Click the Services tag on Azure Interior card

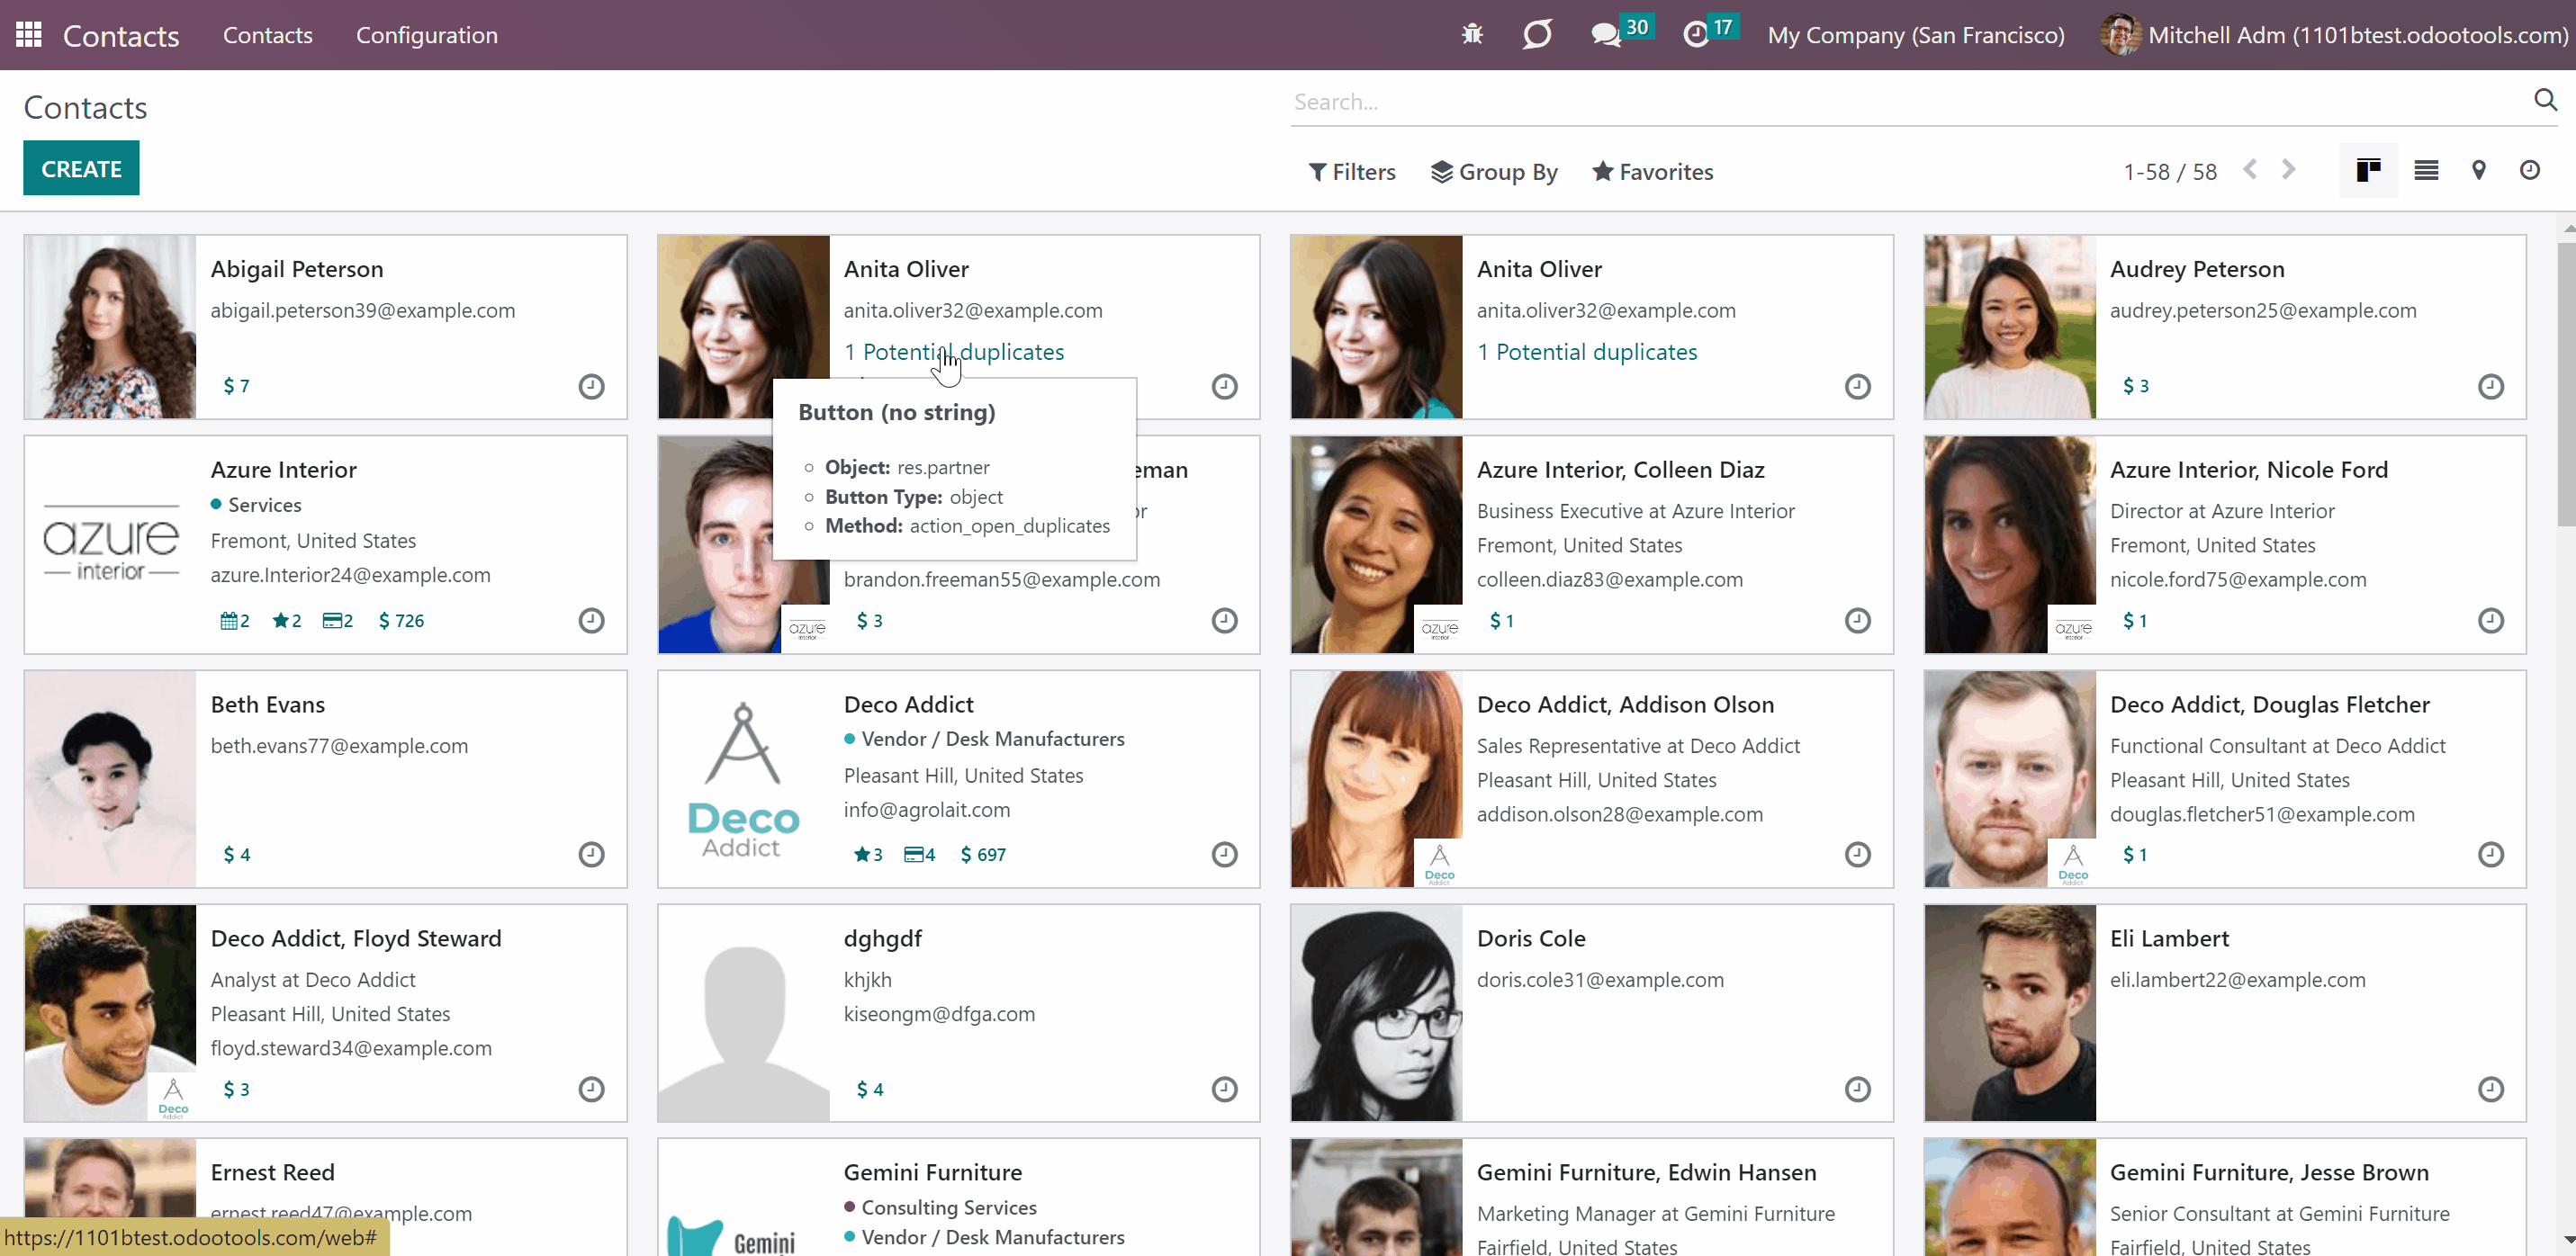pos(256,505)
